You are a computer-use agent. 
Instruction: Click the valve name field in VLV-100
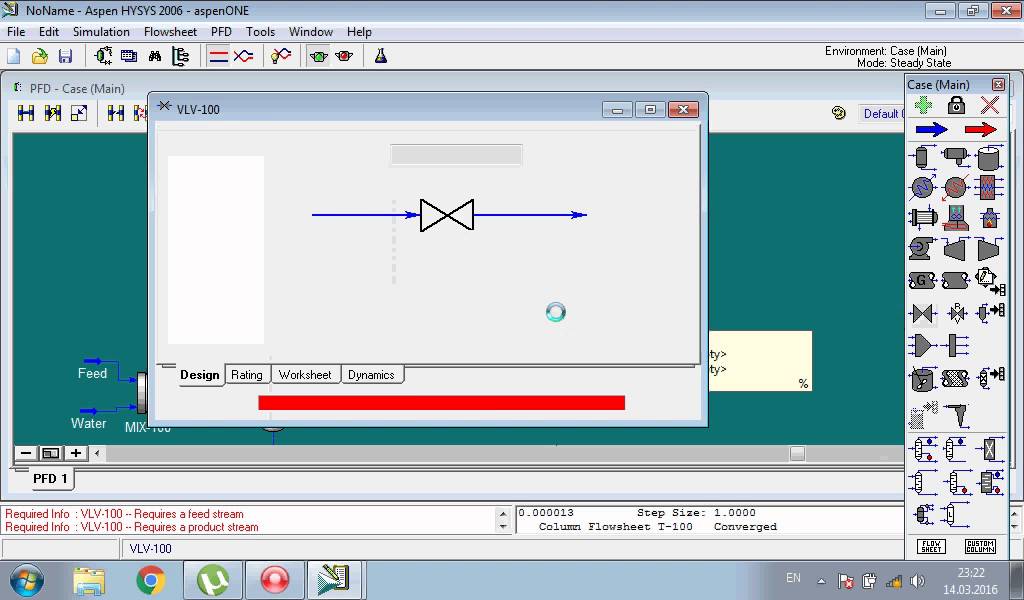(x=456, y=155)
